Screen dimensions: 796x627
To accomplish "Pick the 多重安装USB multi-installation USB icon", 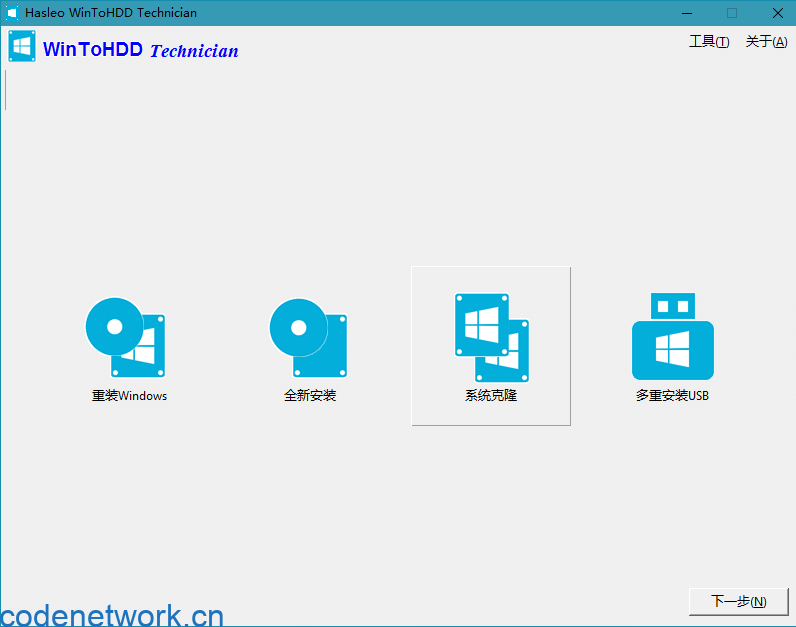I will 673,336.
